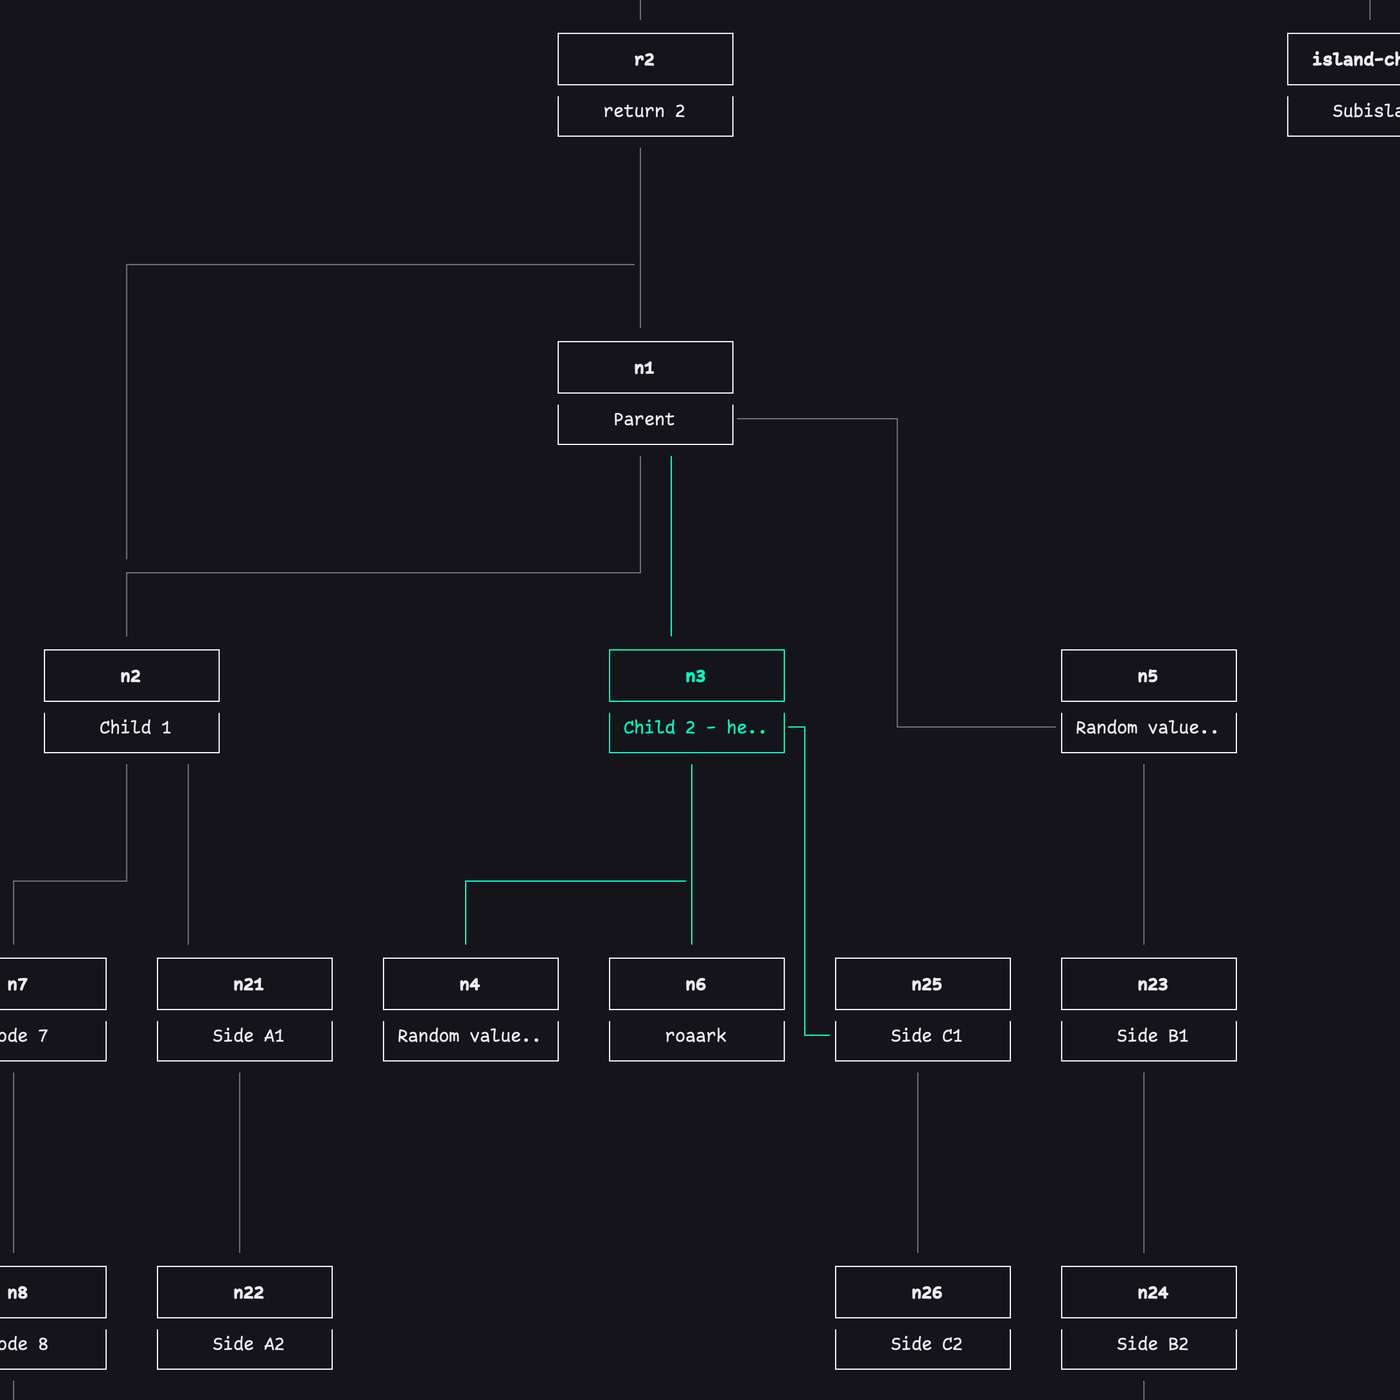Select the n1 Parent node
The width and height of the screenshot is (1400, 1400).
tap(645, 367)
